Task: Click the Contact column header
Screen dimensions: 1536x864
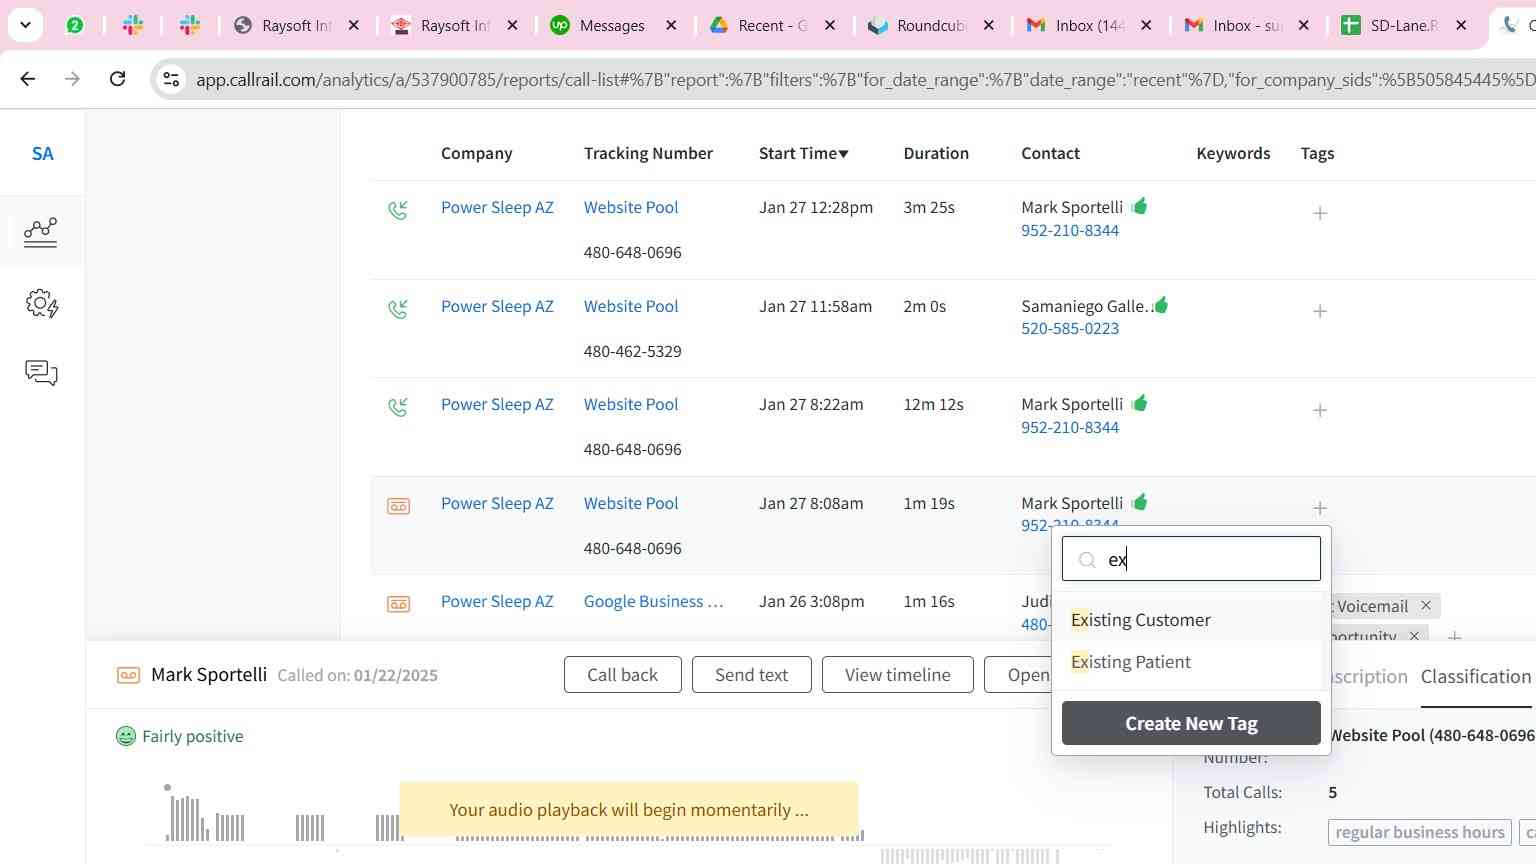Action: (x=1050, y=153)
